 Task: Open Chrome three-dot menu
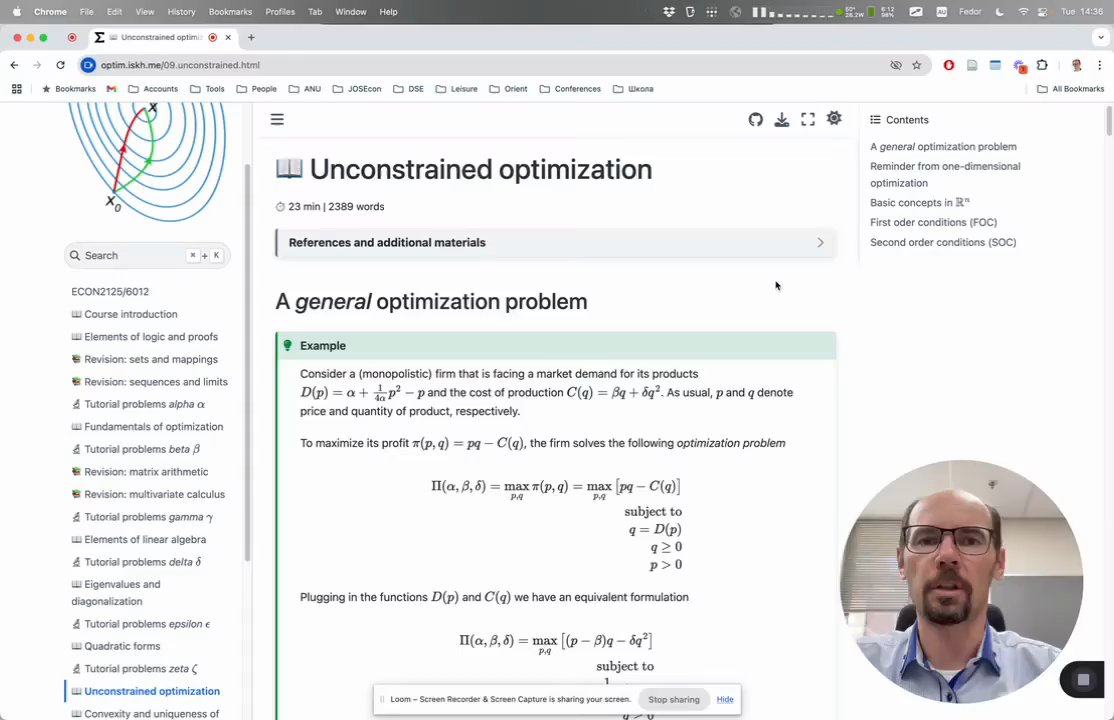pyautogui.click(x=1099, y=65)
